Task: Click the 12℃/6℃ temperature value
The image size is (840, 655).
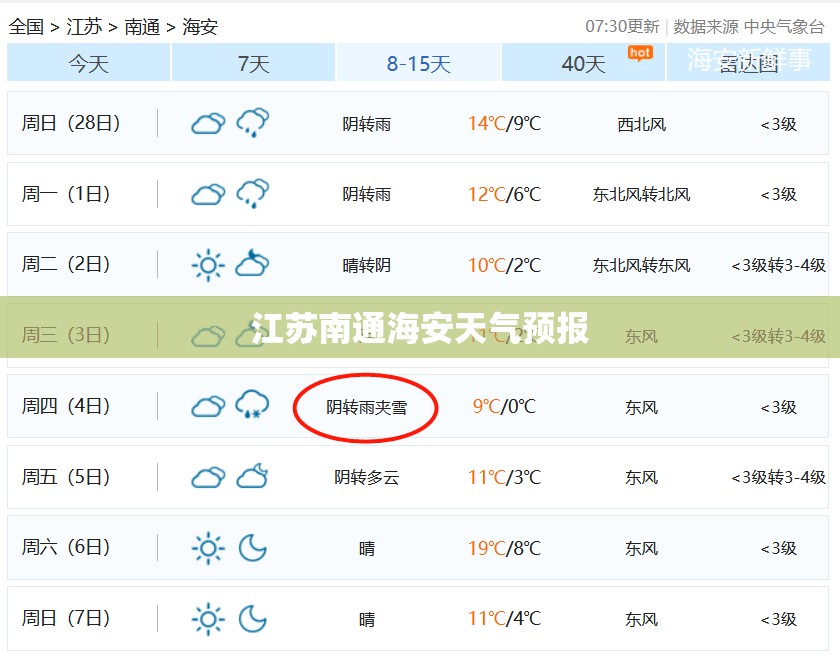Action: pyautogui.click(x=505, y=194)
